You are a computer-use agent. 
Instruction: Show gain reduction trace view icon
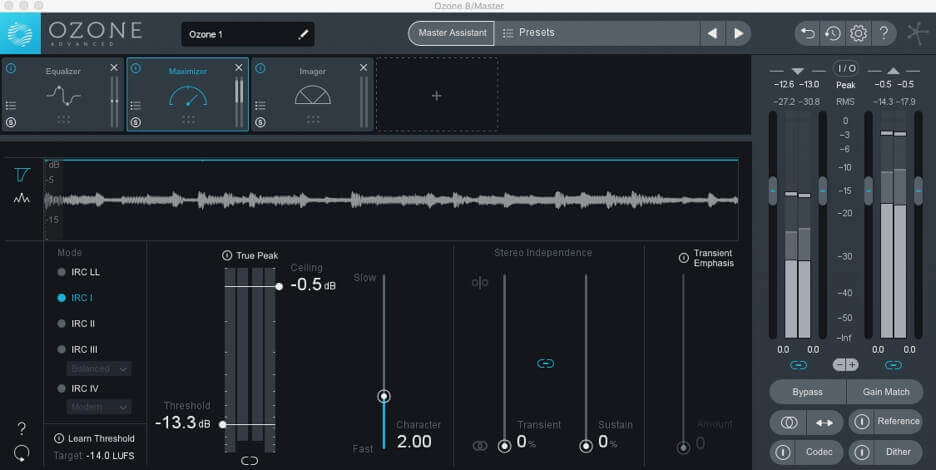[22, 174]
